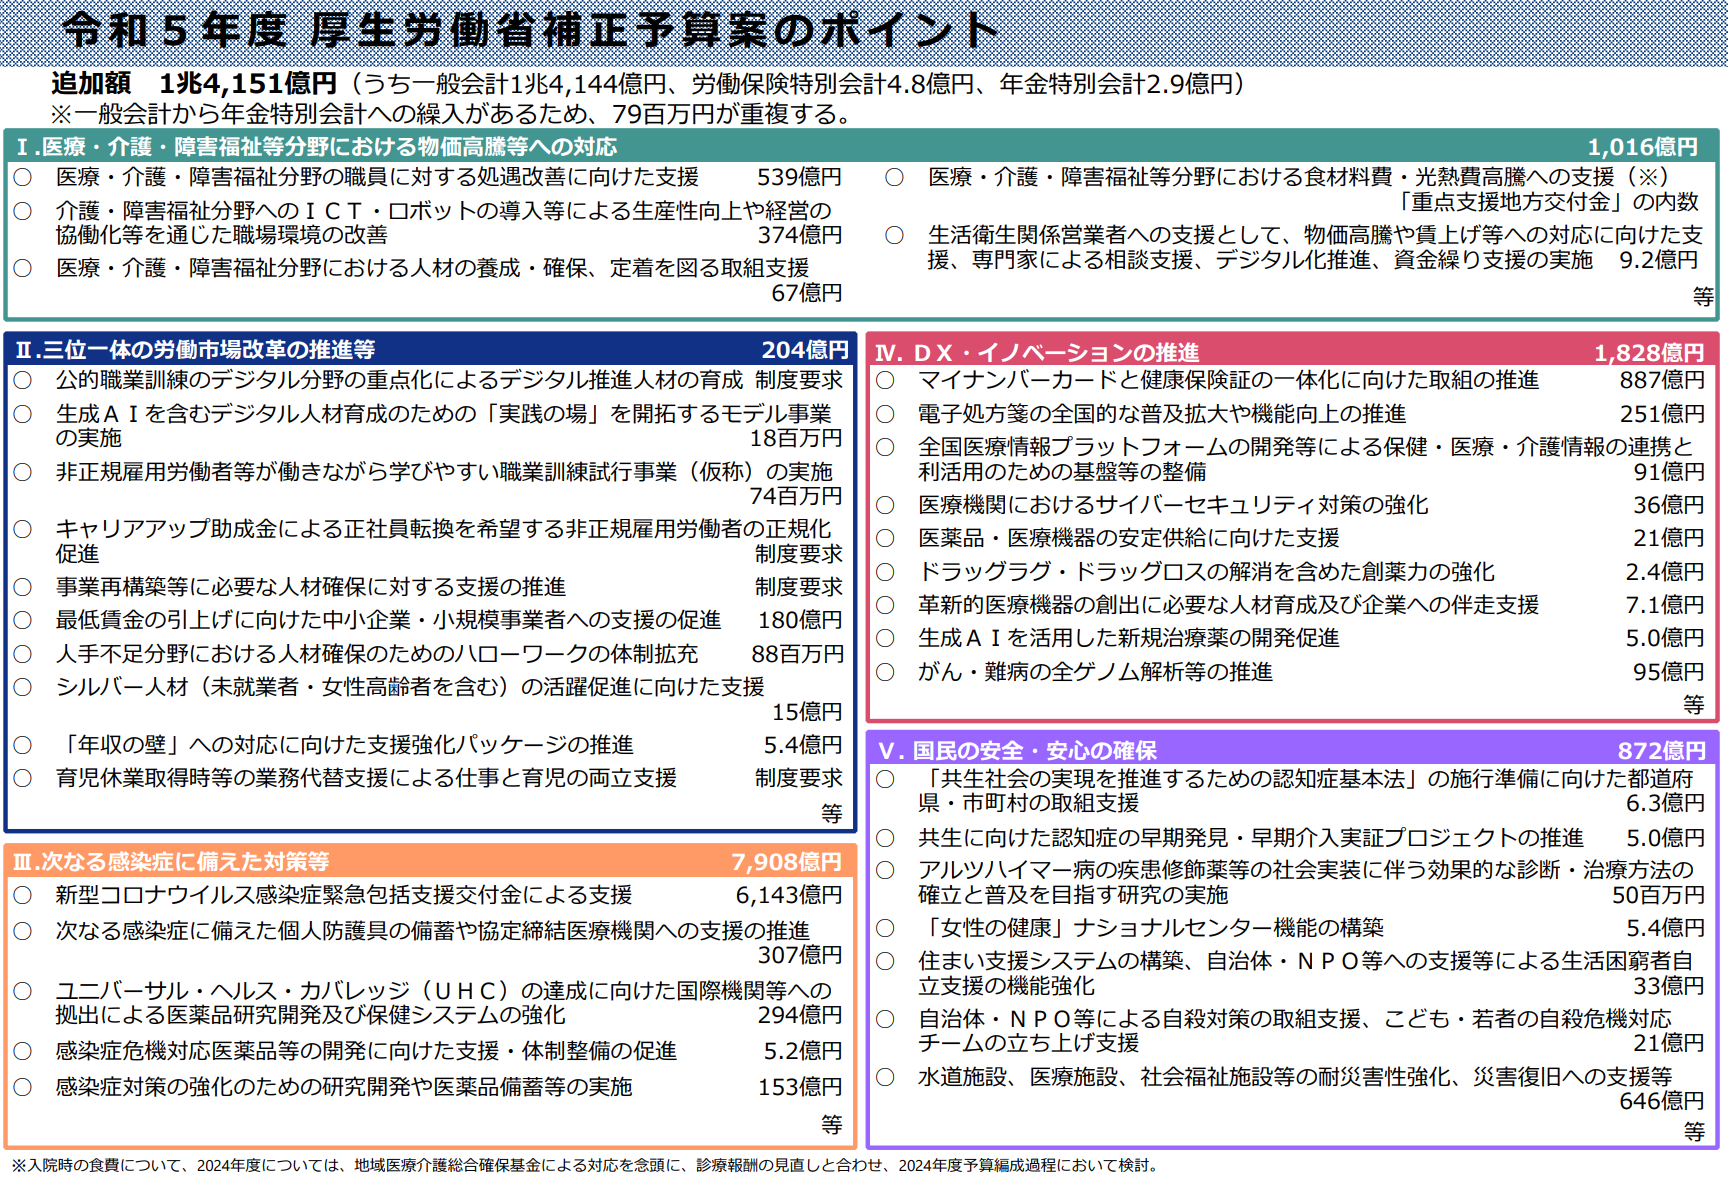Viewport: 1728px width, 1195px height.
Task: Click the circle bullet beside 最低賃金の引上げ item
Action: tap(23, 621)
